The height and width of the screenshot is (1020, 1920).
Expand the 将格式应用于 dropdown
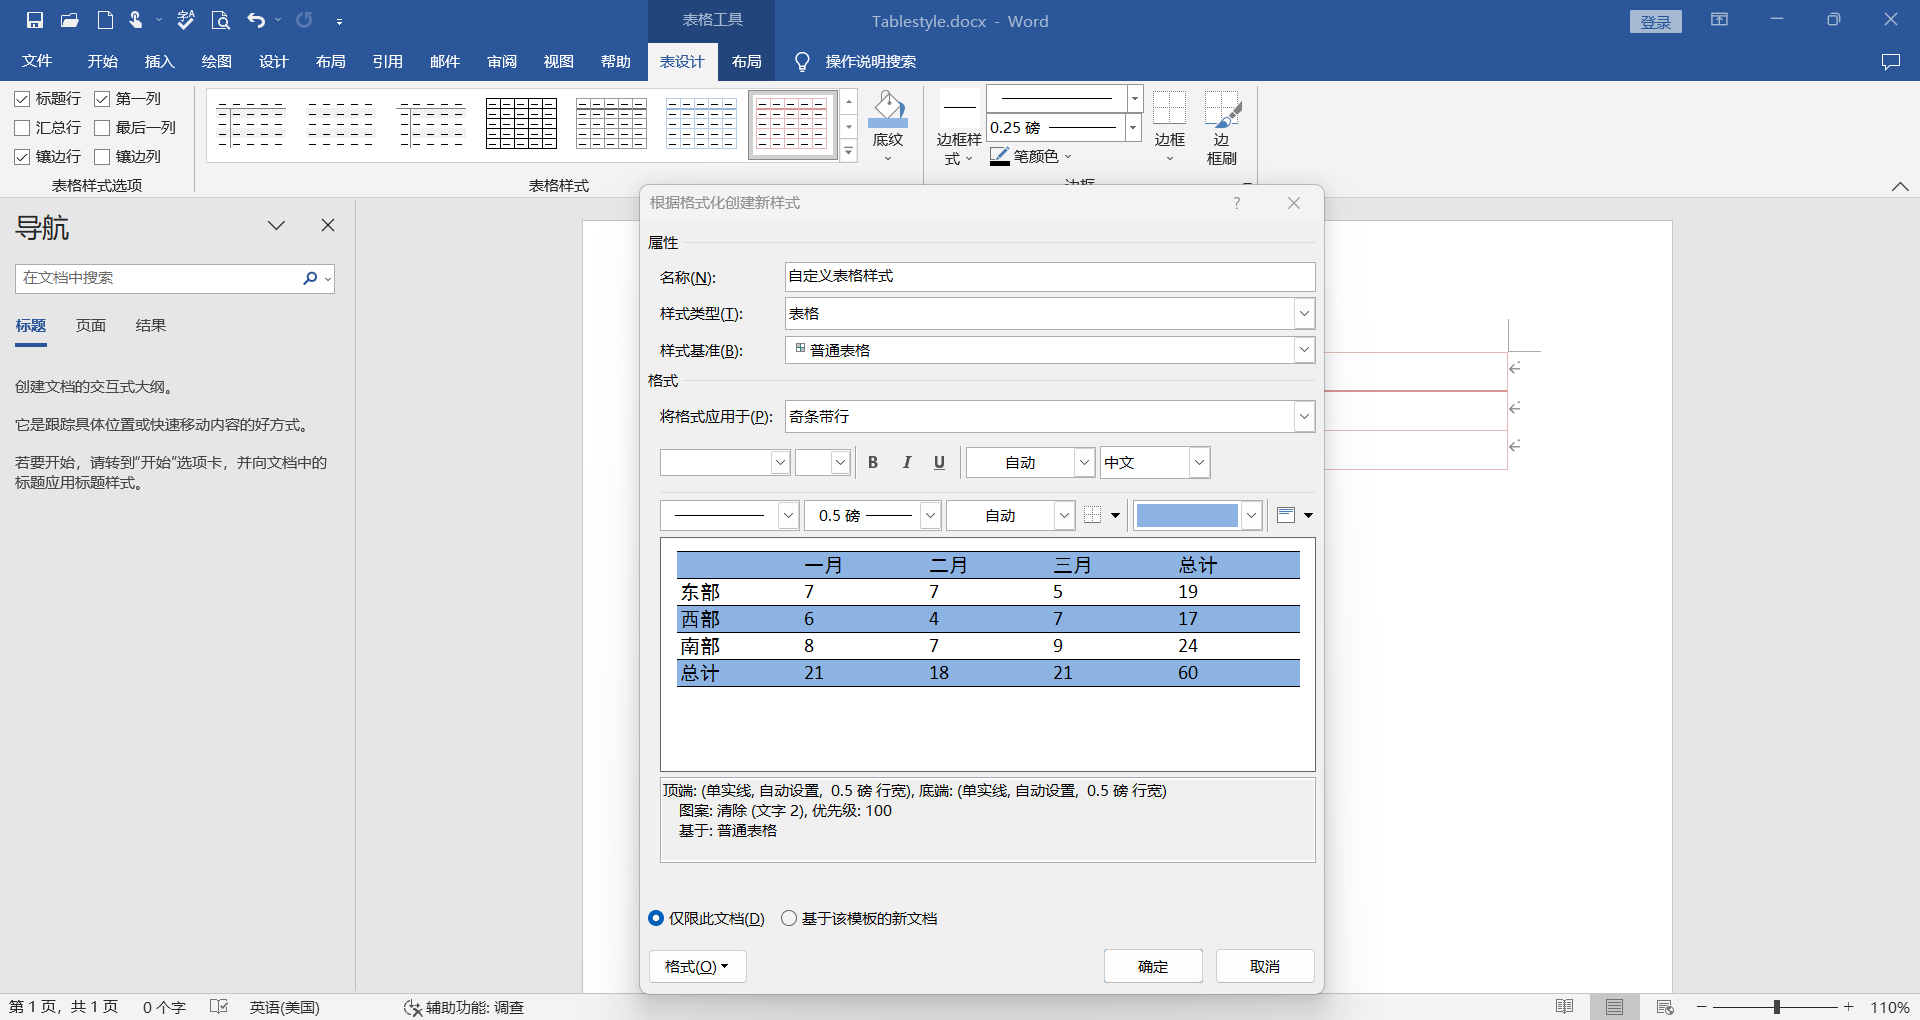(x=1303, y=417)
